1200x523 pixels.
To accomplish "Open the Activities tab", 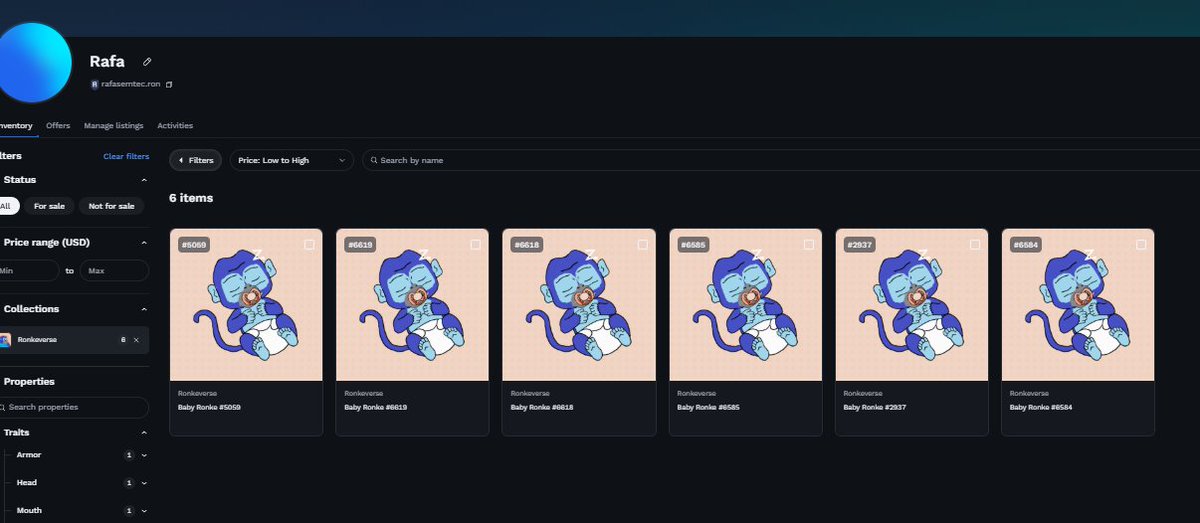I will pos(175,126).
